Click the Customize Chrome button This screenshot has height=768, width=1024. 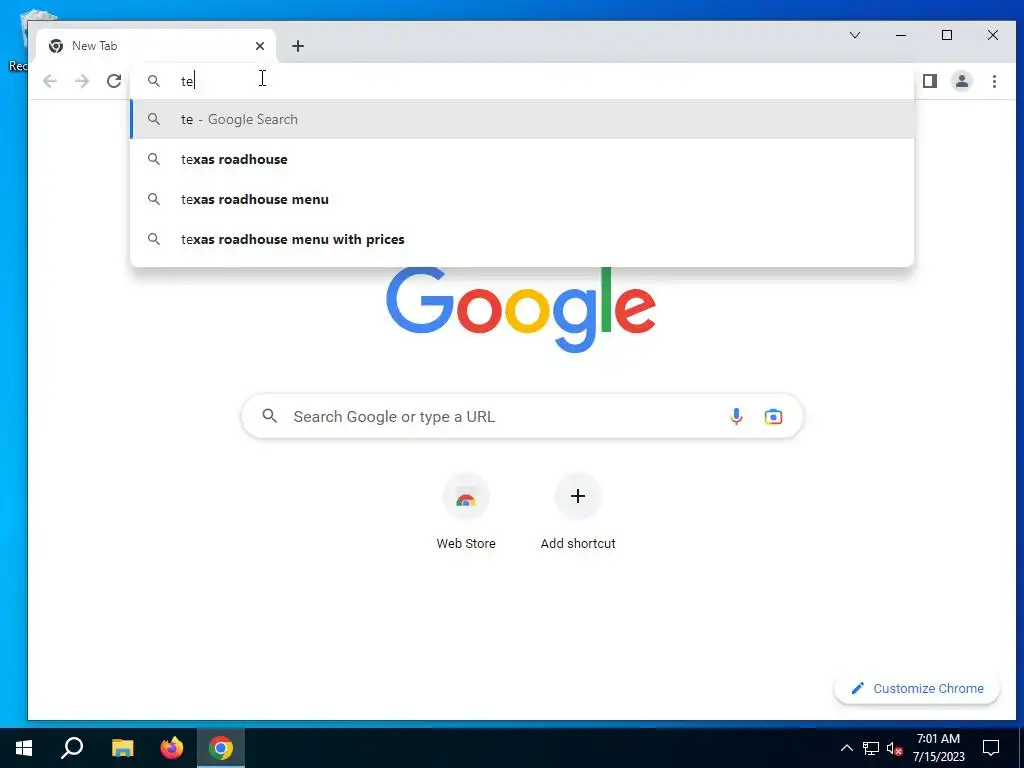(917, 688)
